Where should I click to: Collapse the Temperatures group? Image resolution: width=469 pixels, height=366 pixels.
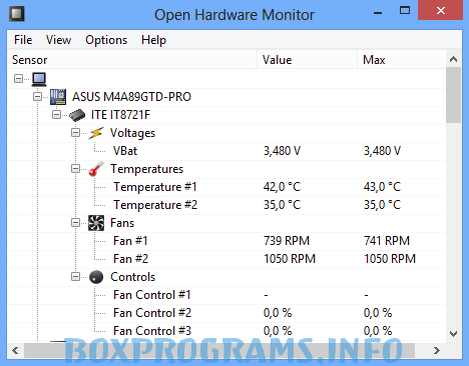click(x=75, y=169)
